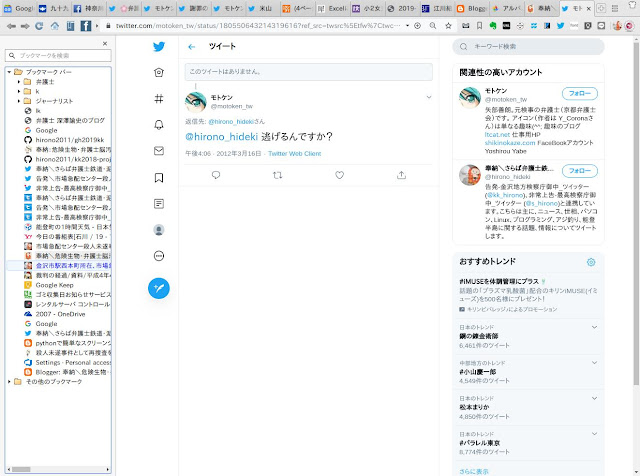640x476 pixels.
Task: Open the profile avatar icon in sidebar
Action: click(x=159, y=230)
